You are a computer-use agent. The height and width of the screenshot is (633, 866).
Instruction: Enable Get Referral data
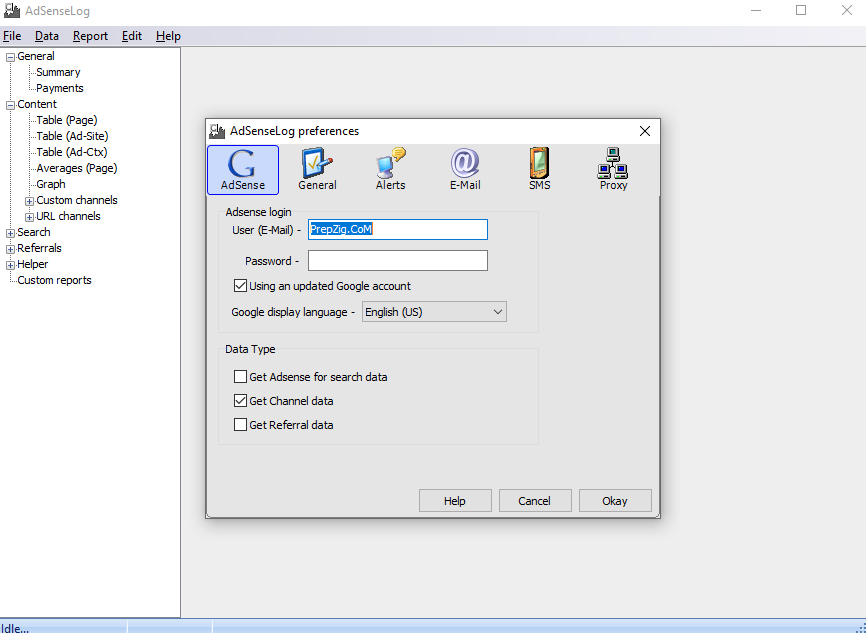point(240,424)
